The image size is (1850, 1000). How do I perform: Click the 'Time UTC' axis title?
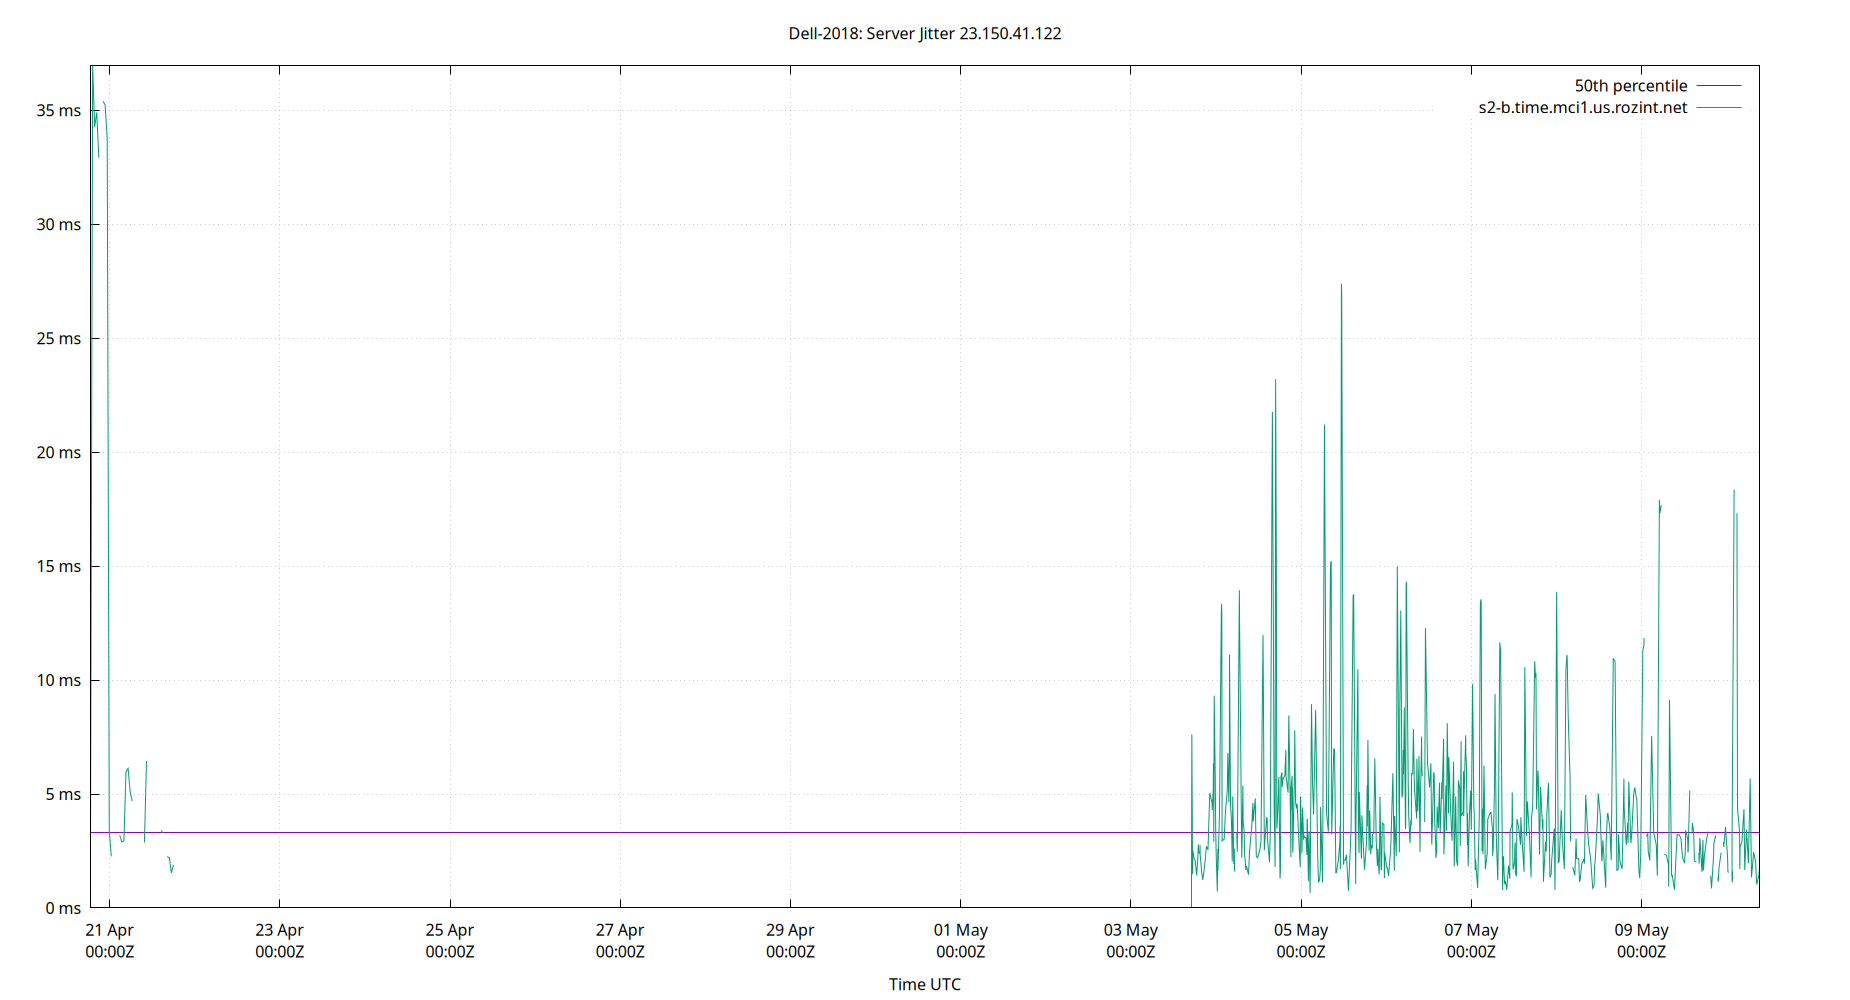pyautogui.click(x=925, y=984)
